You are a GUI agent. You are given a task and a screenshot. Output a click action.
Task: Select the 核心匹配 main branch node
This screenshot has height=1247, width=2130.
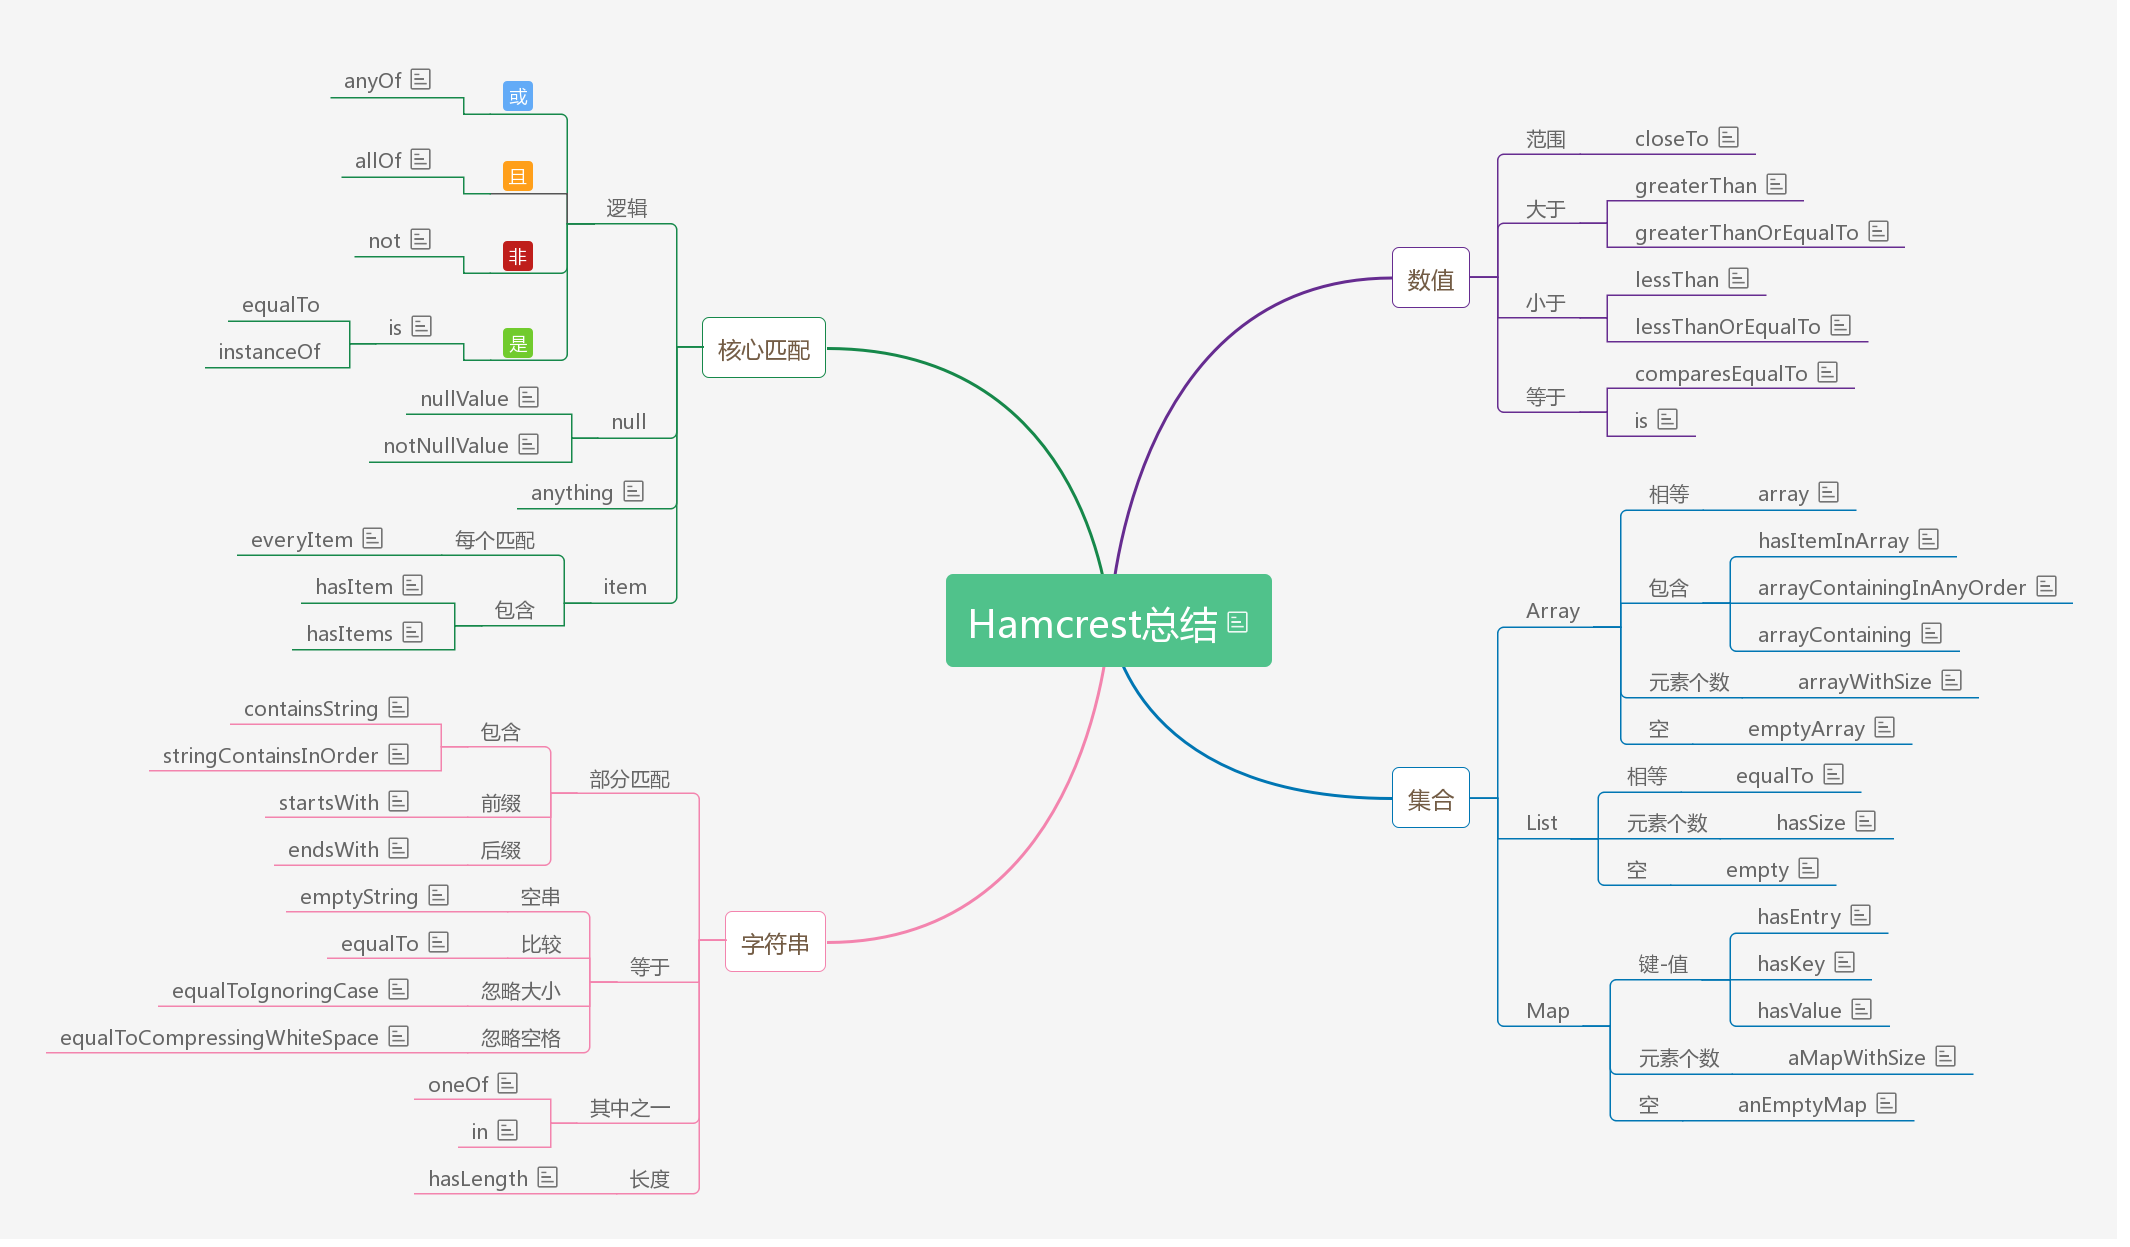coord(764,348)
